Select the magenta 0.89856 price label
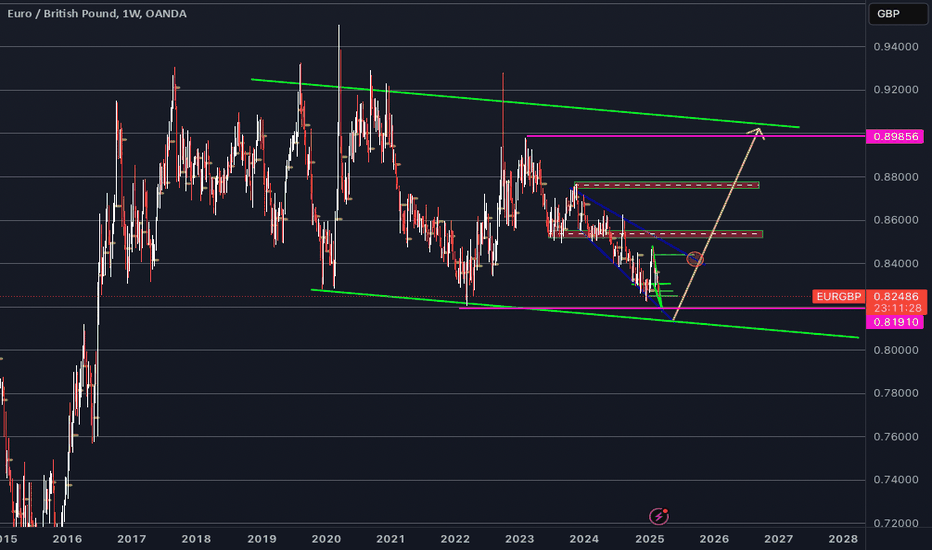 point(895,136)
